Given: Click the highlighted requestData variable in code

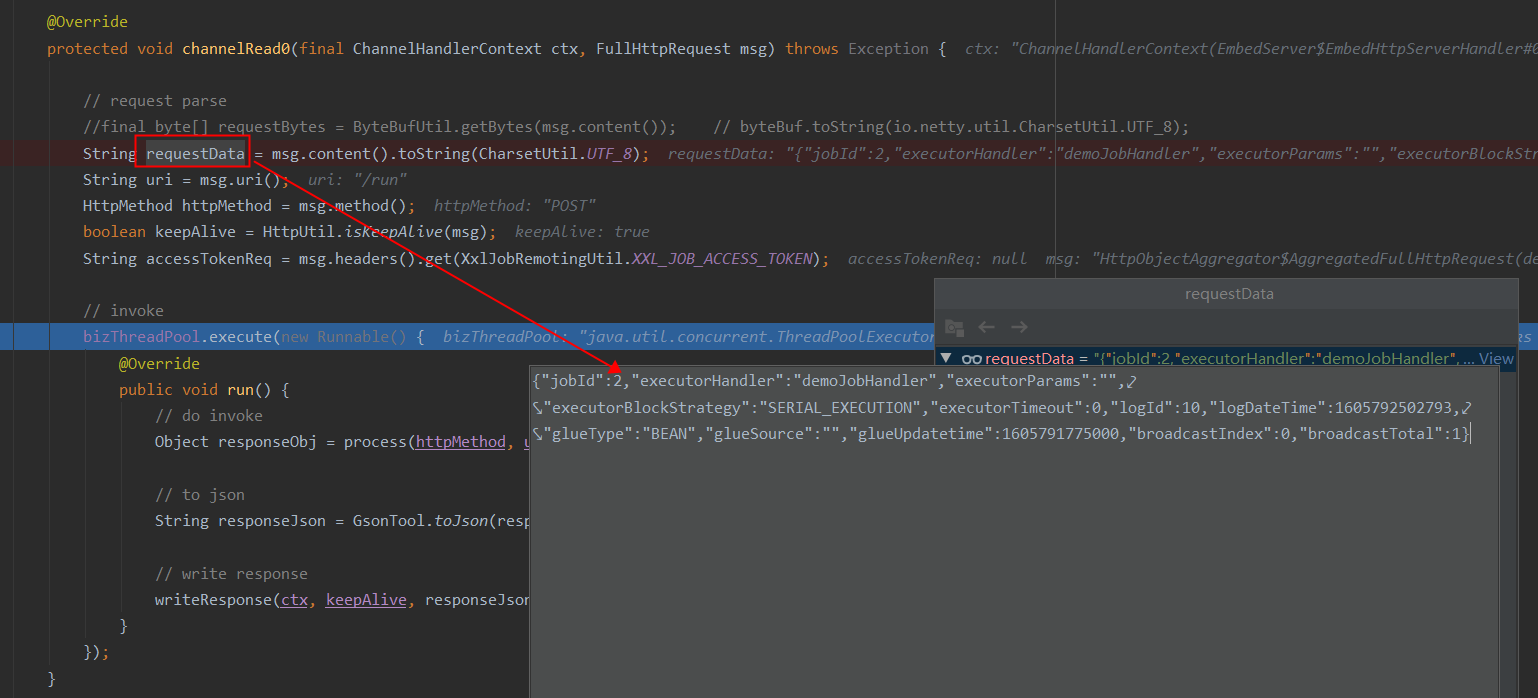Looking at the screenshot, I should coord(195,153).
